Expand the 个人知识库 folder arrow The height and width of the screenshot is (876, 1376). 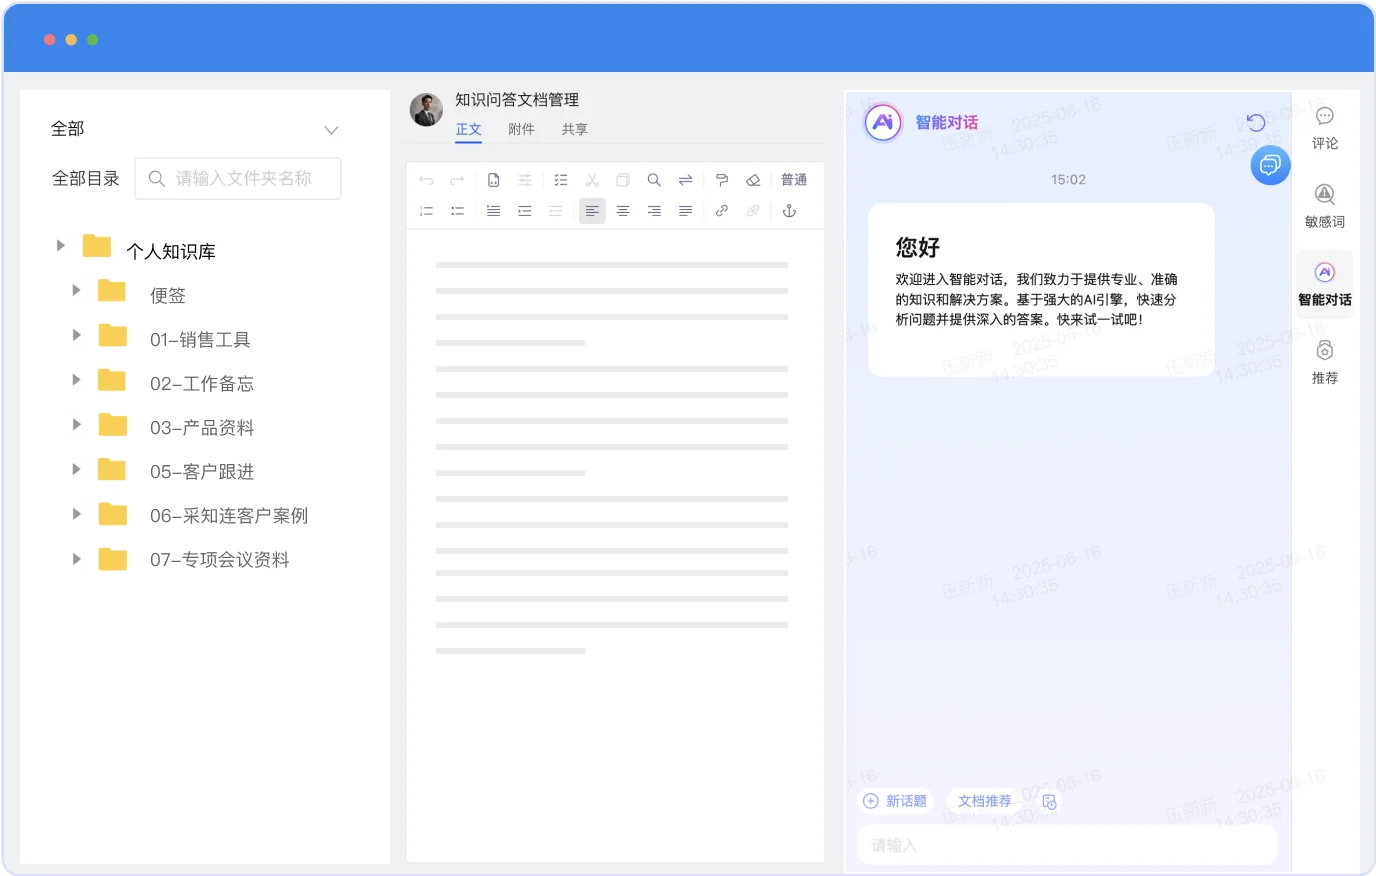click(x=61, y=245)
